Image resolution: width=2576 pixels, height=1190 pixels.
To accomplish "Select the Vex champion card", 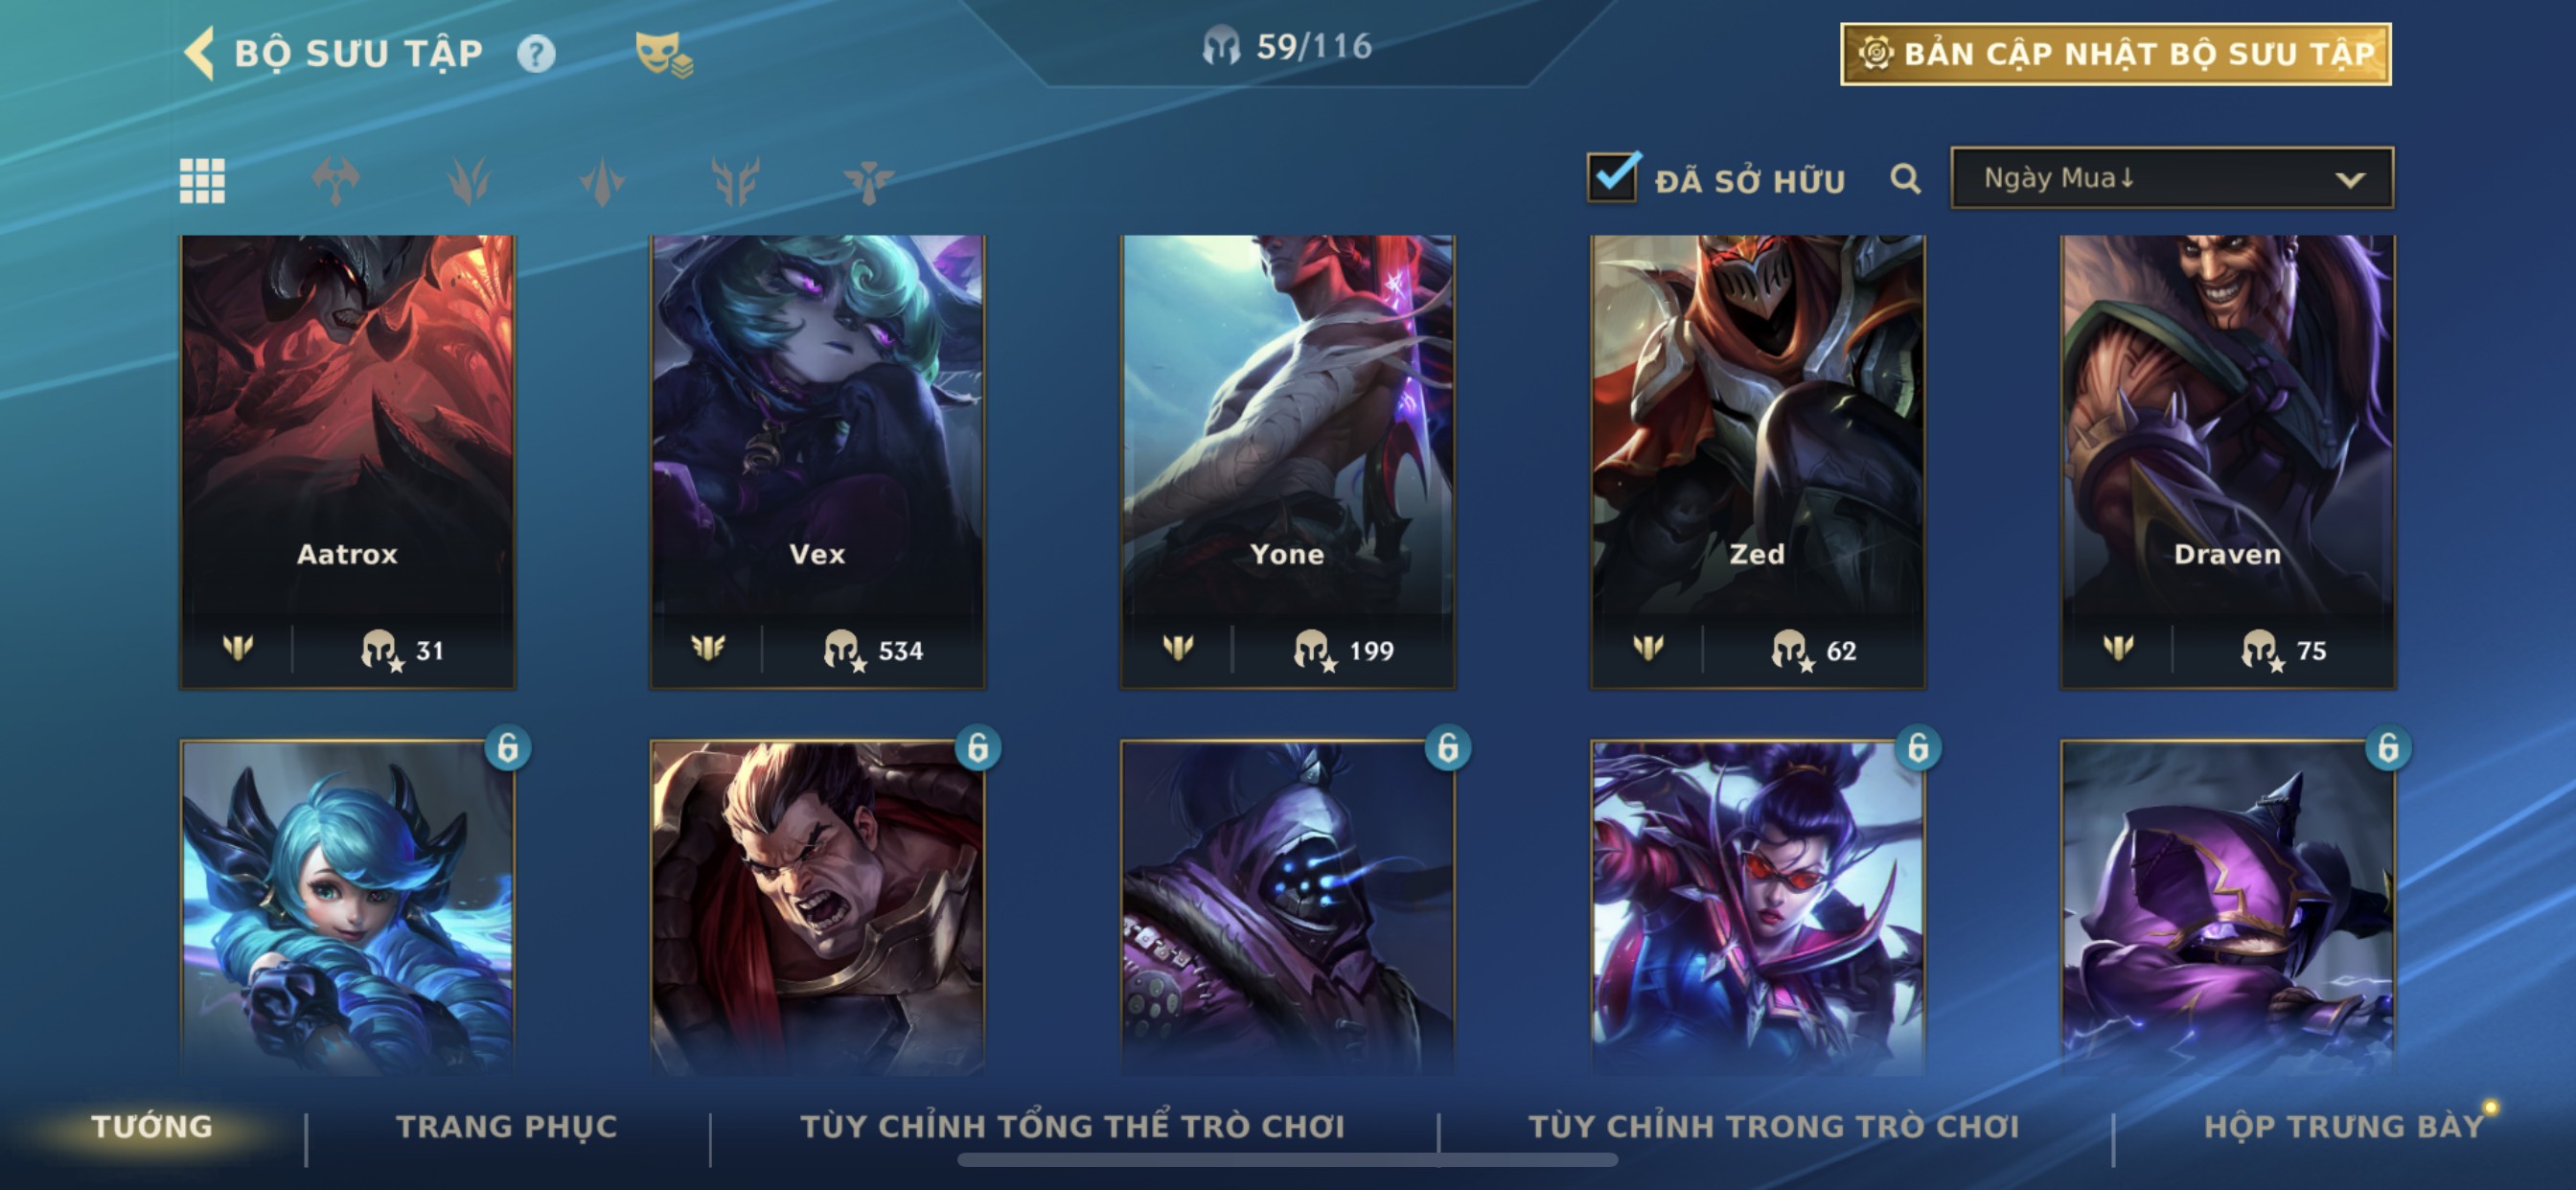I will (817, 462).
